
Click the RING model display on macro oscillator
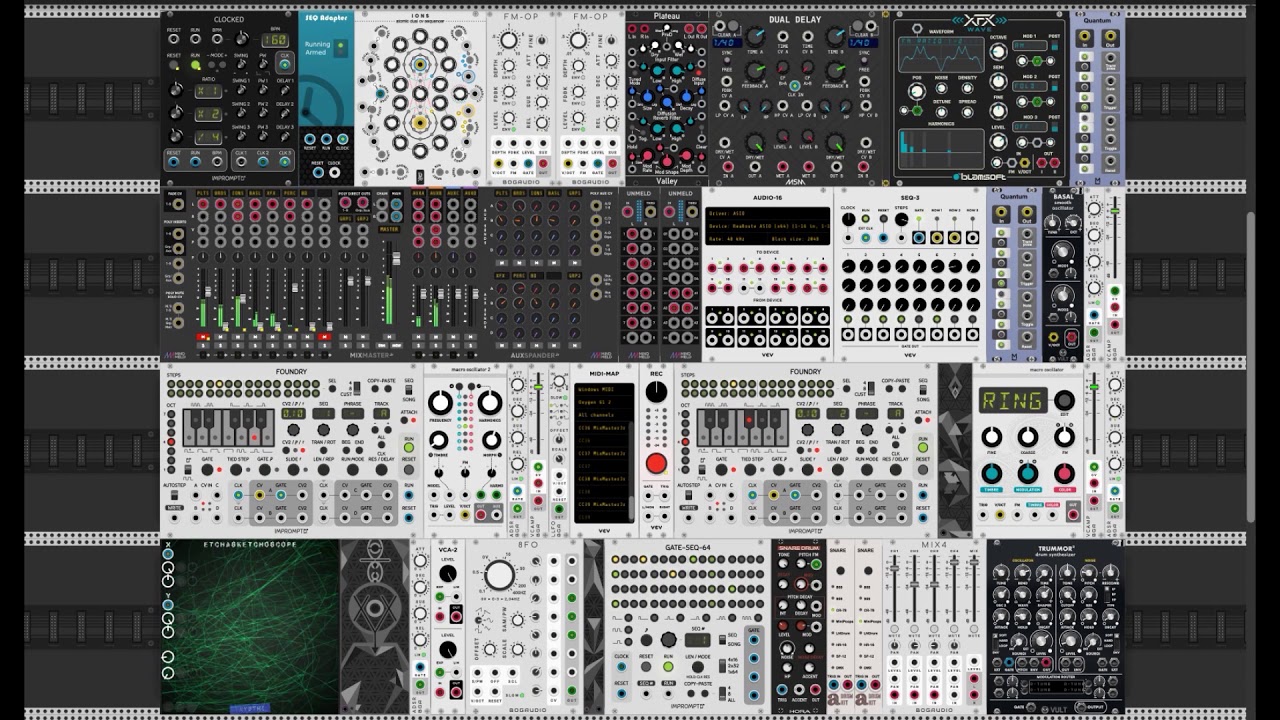(x=1012, y=401)
